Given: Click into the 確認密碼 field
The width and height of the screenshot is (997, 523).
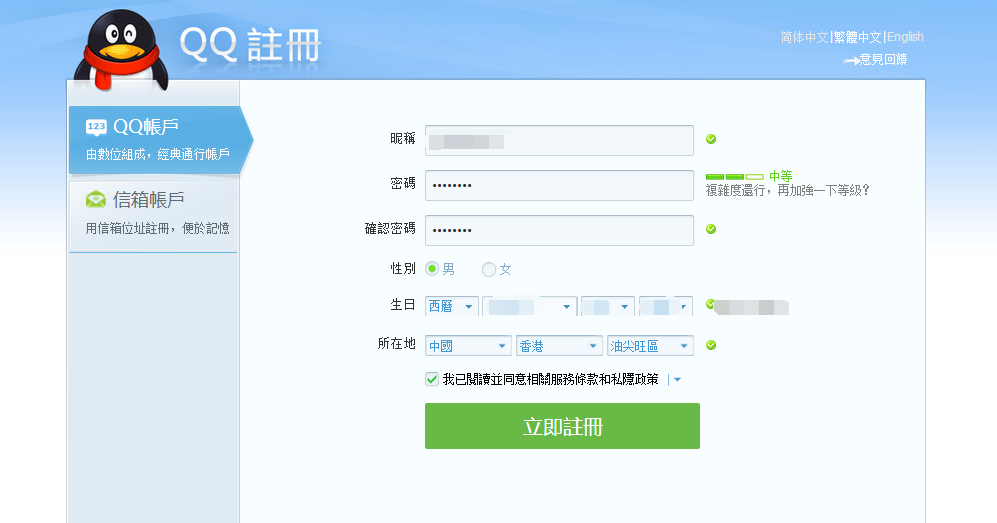Looking at the screenshot, I should pyautogui.click(x=559, y=230).
